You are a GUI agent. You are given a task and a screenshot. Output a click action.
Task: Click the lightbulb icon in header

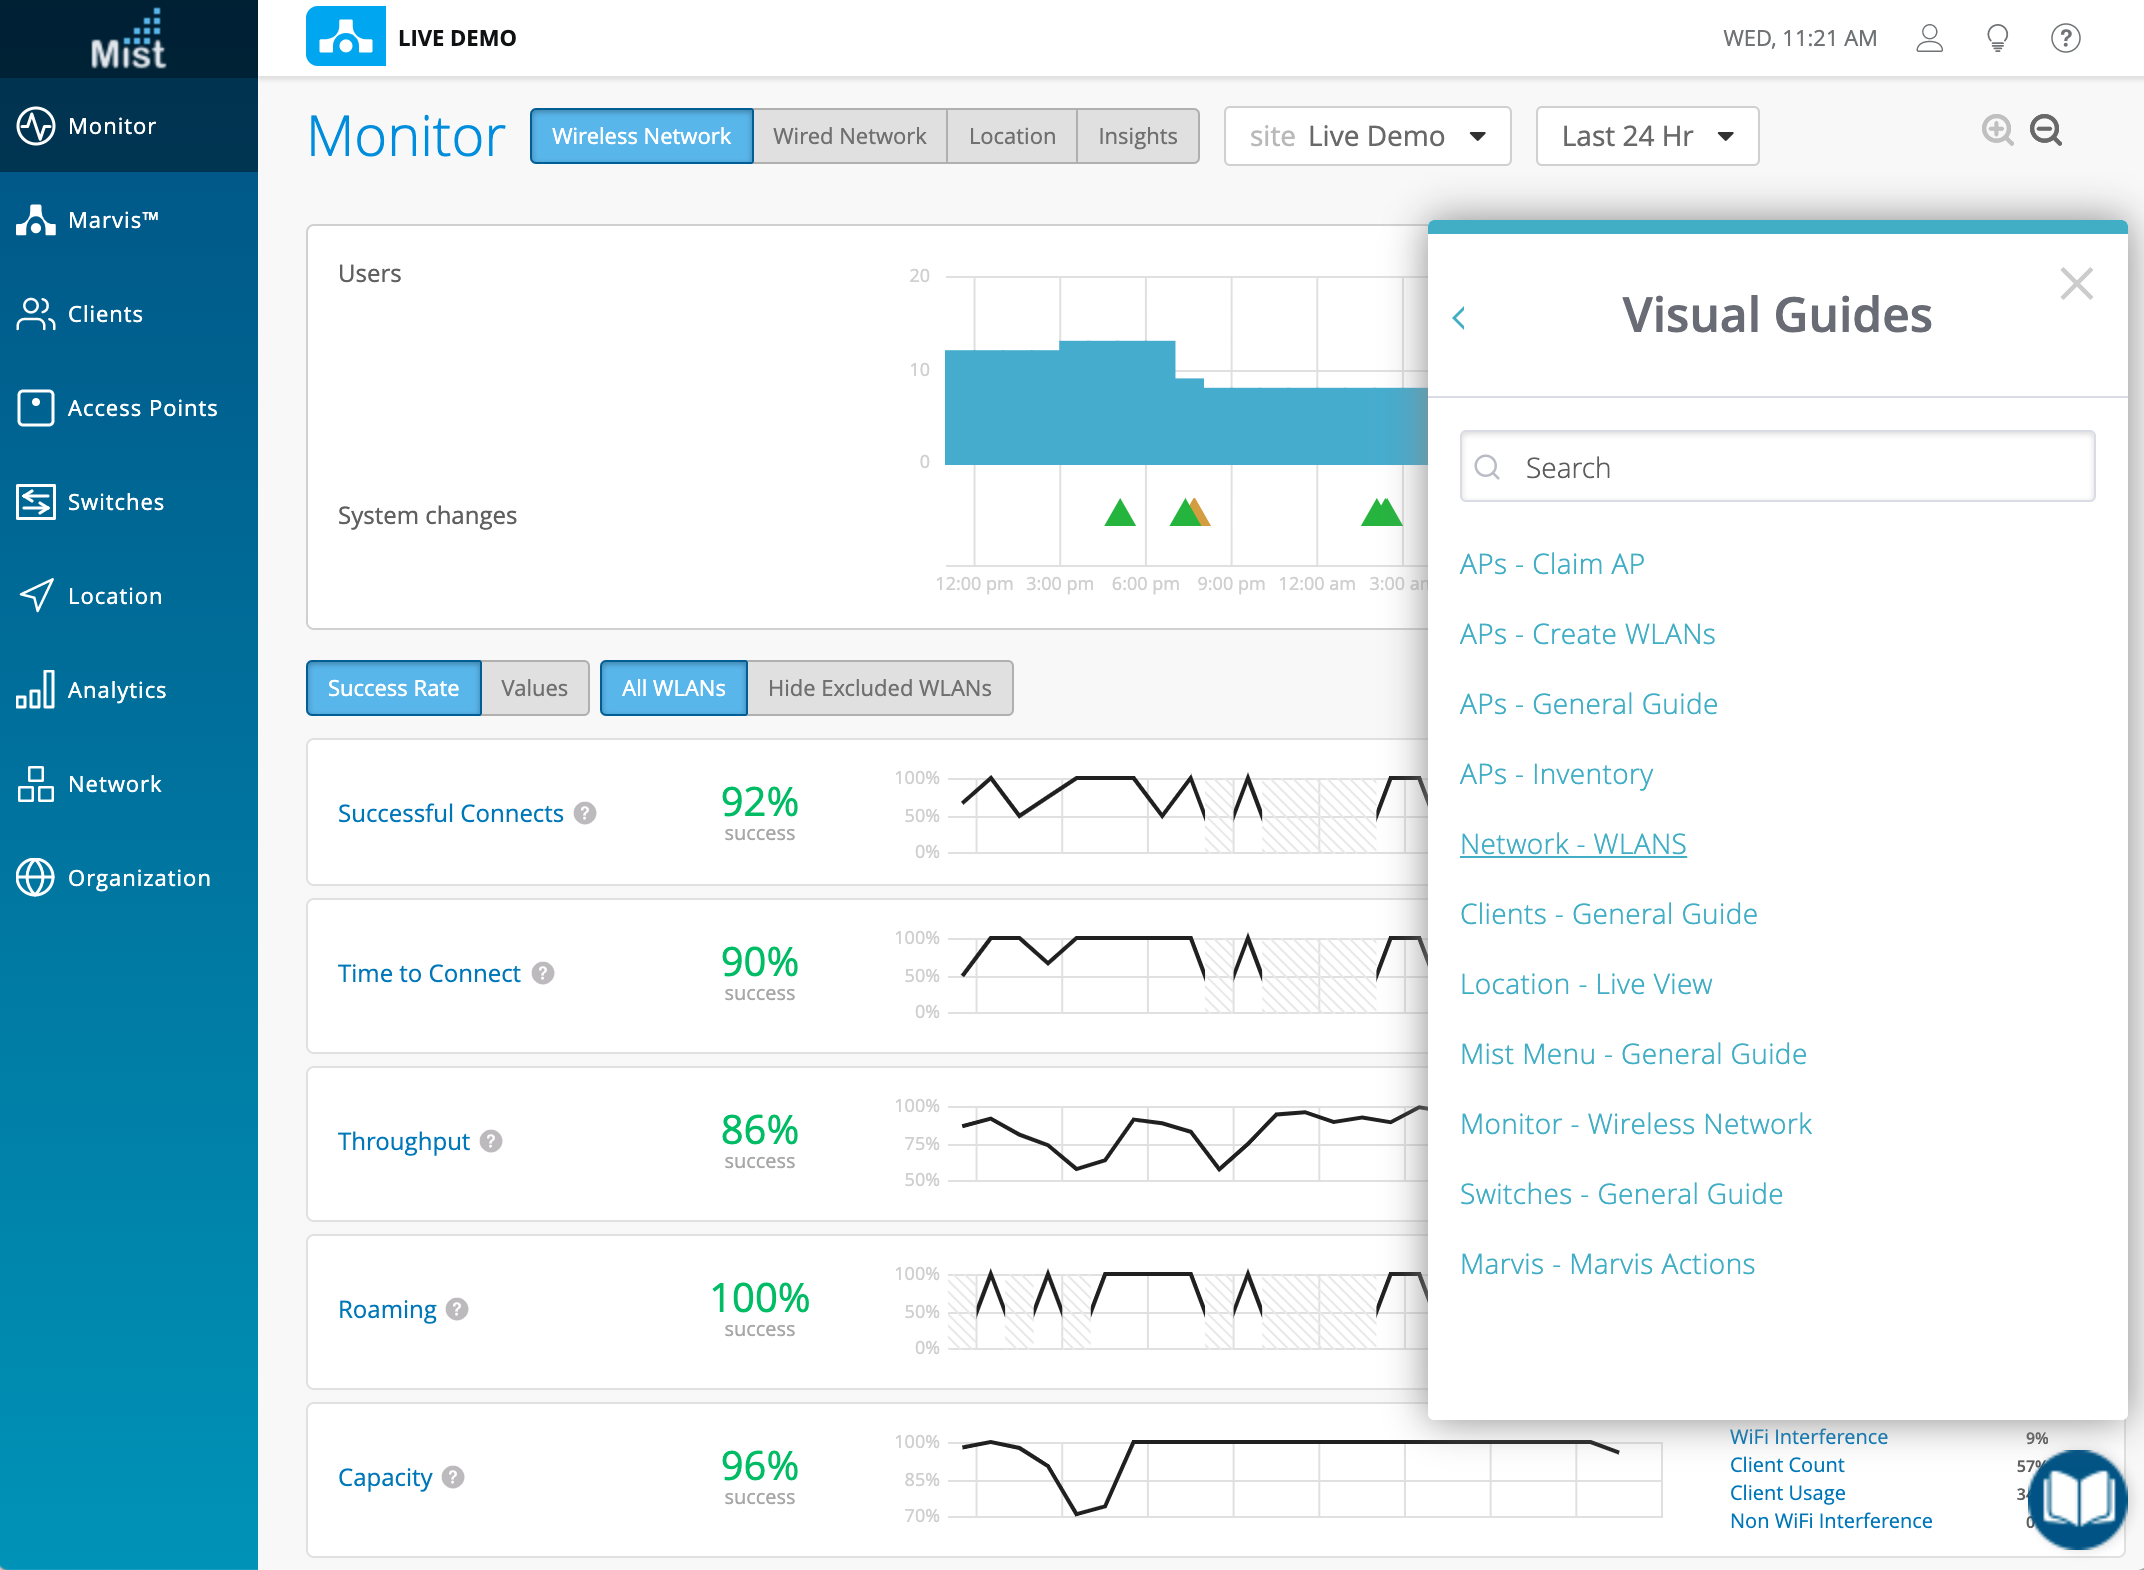1997,38
